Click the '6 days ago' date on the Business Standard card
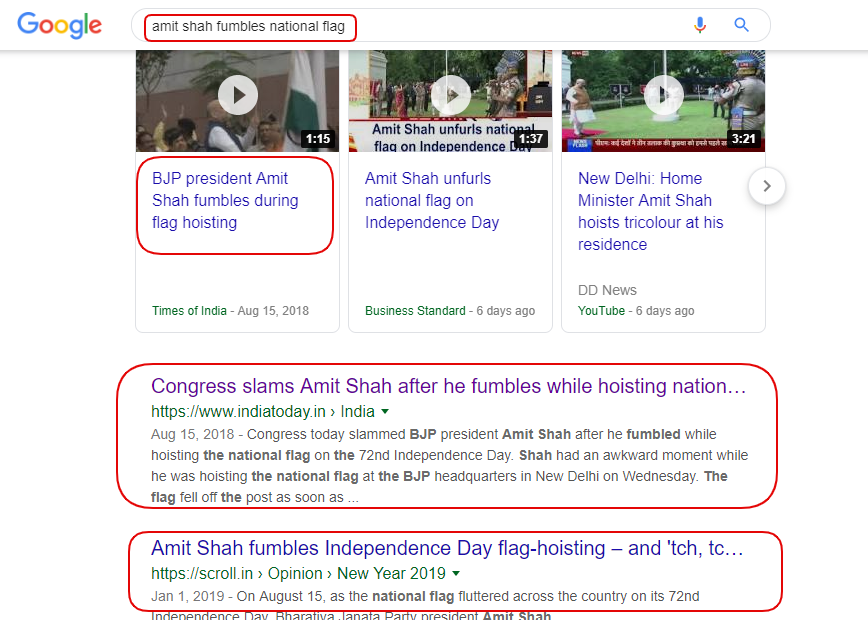The height and width of the screenshot is (620, 868). point(506,311)
